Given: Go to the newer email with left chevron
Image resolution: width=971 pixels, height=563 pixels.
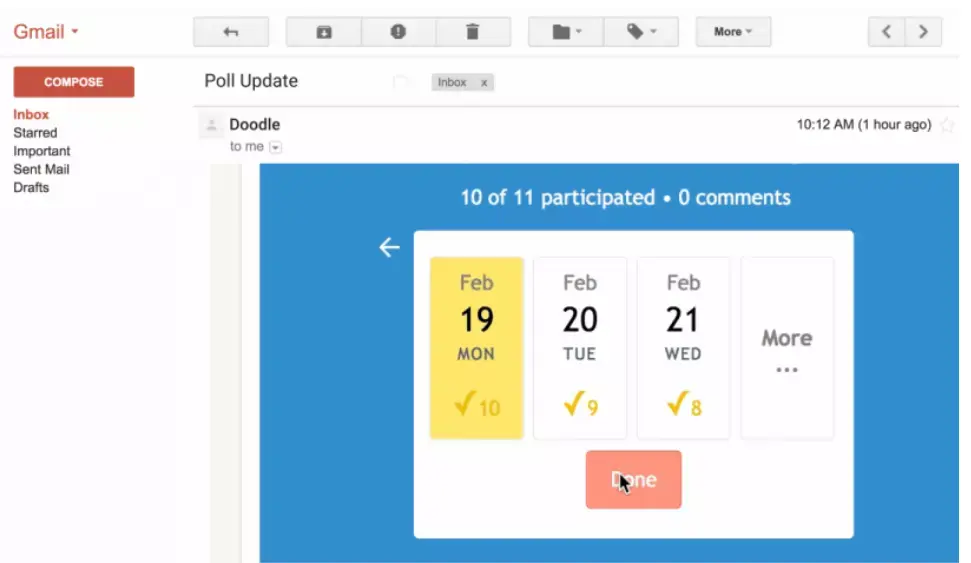Looking at the screenshot, I should 886,32.
